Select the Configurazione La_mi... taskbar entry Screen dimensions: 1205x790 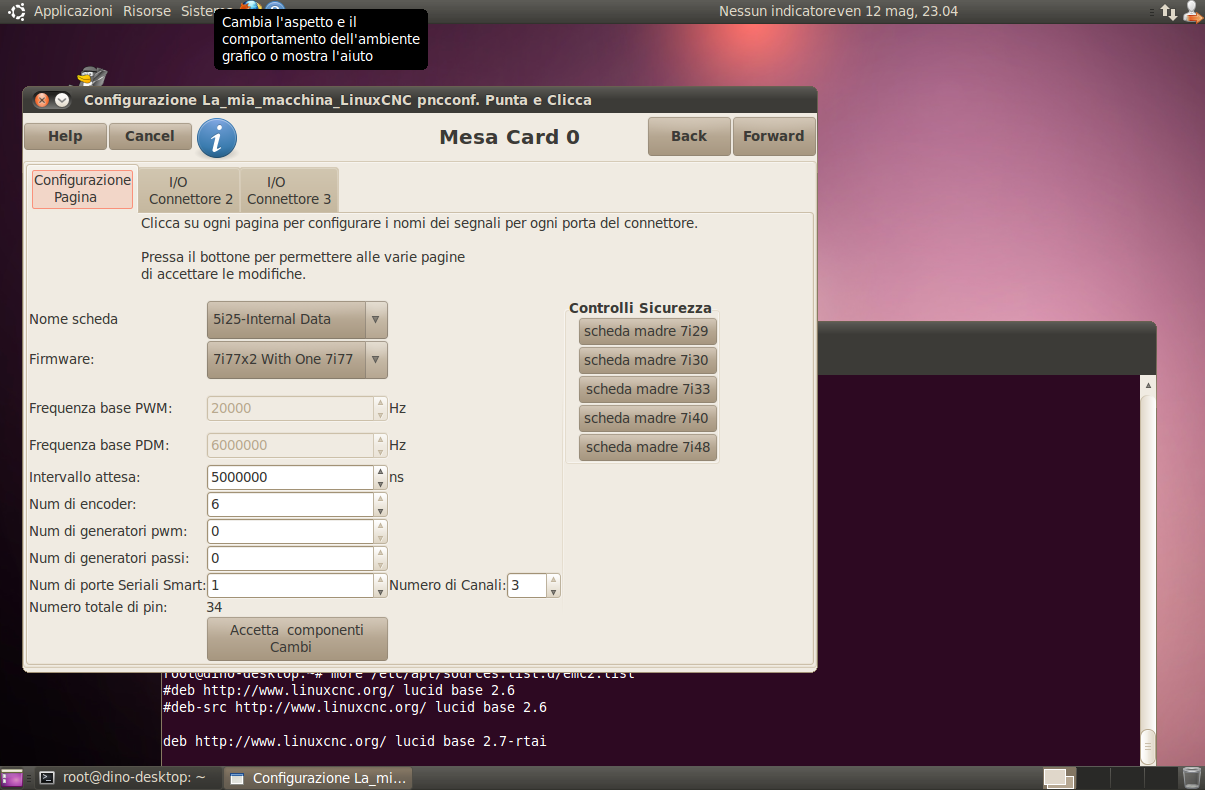318,777
